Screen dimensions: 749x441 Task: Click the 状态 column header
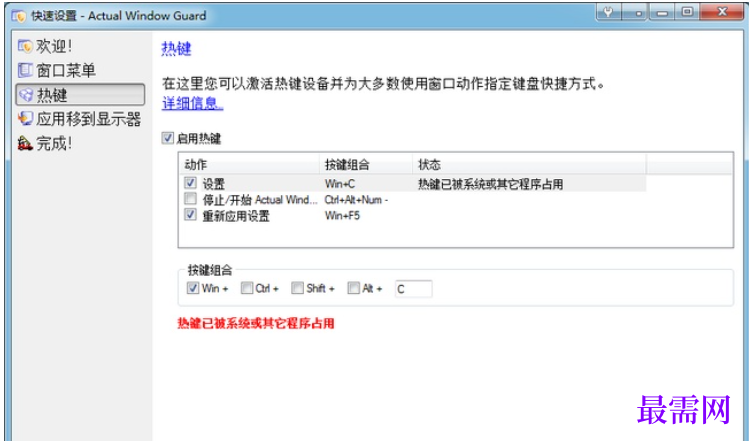(529, 165)
